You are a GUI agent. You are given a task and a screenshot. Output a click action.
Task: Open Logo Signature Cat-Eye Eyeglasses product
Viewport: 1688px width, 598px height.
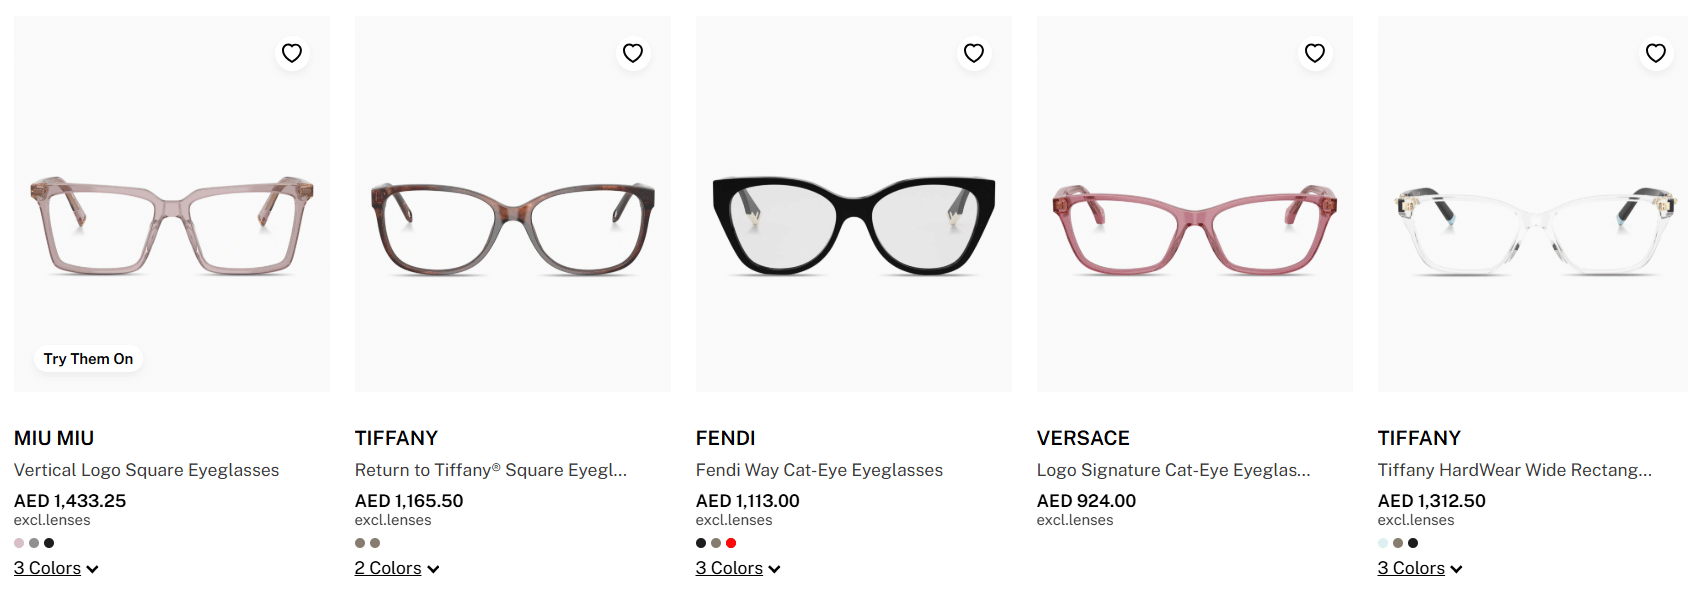click(x=1173, y=470)
